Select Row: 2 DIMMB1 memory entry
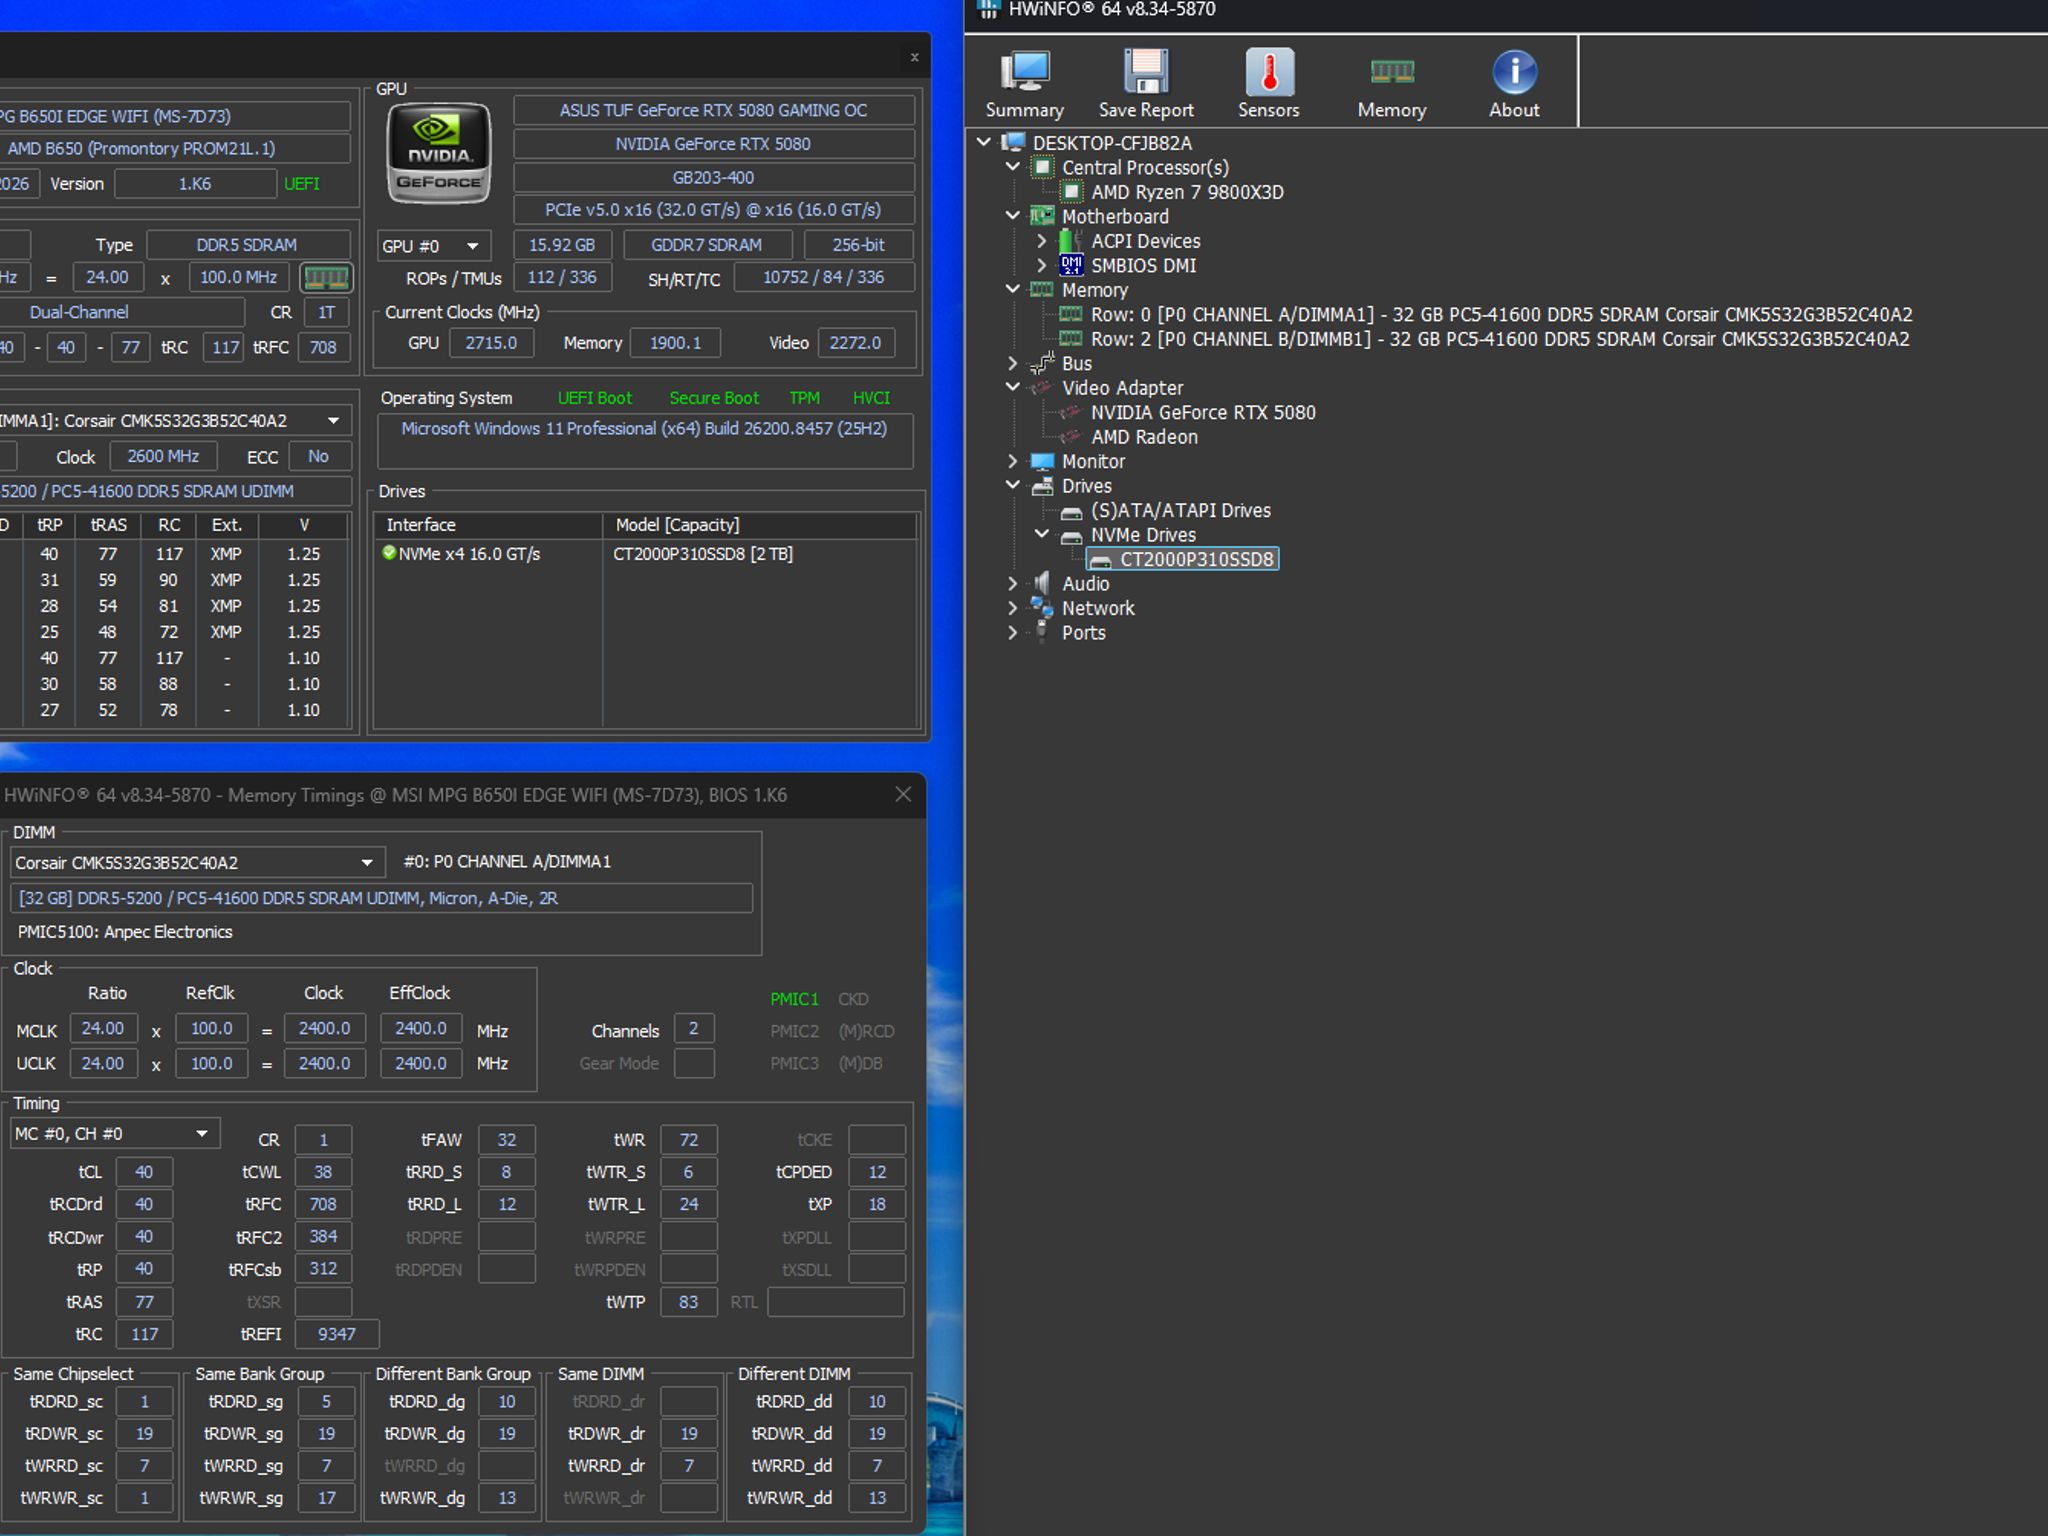The width and height of the screenshot is (2048, 1536). [x=1500, y=339]
